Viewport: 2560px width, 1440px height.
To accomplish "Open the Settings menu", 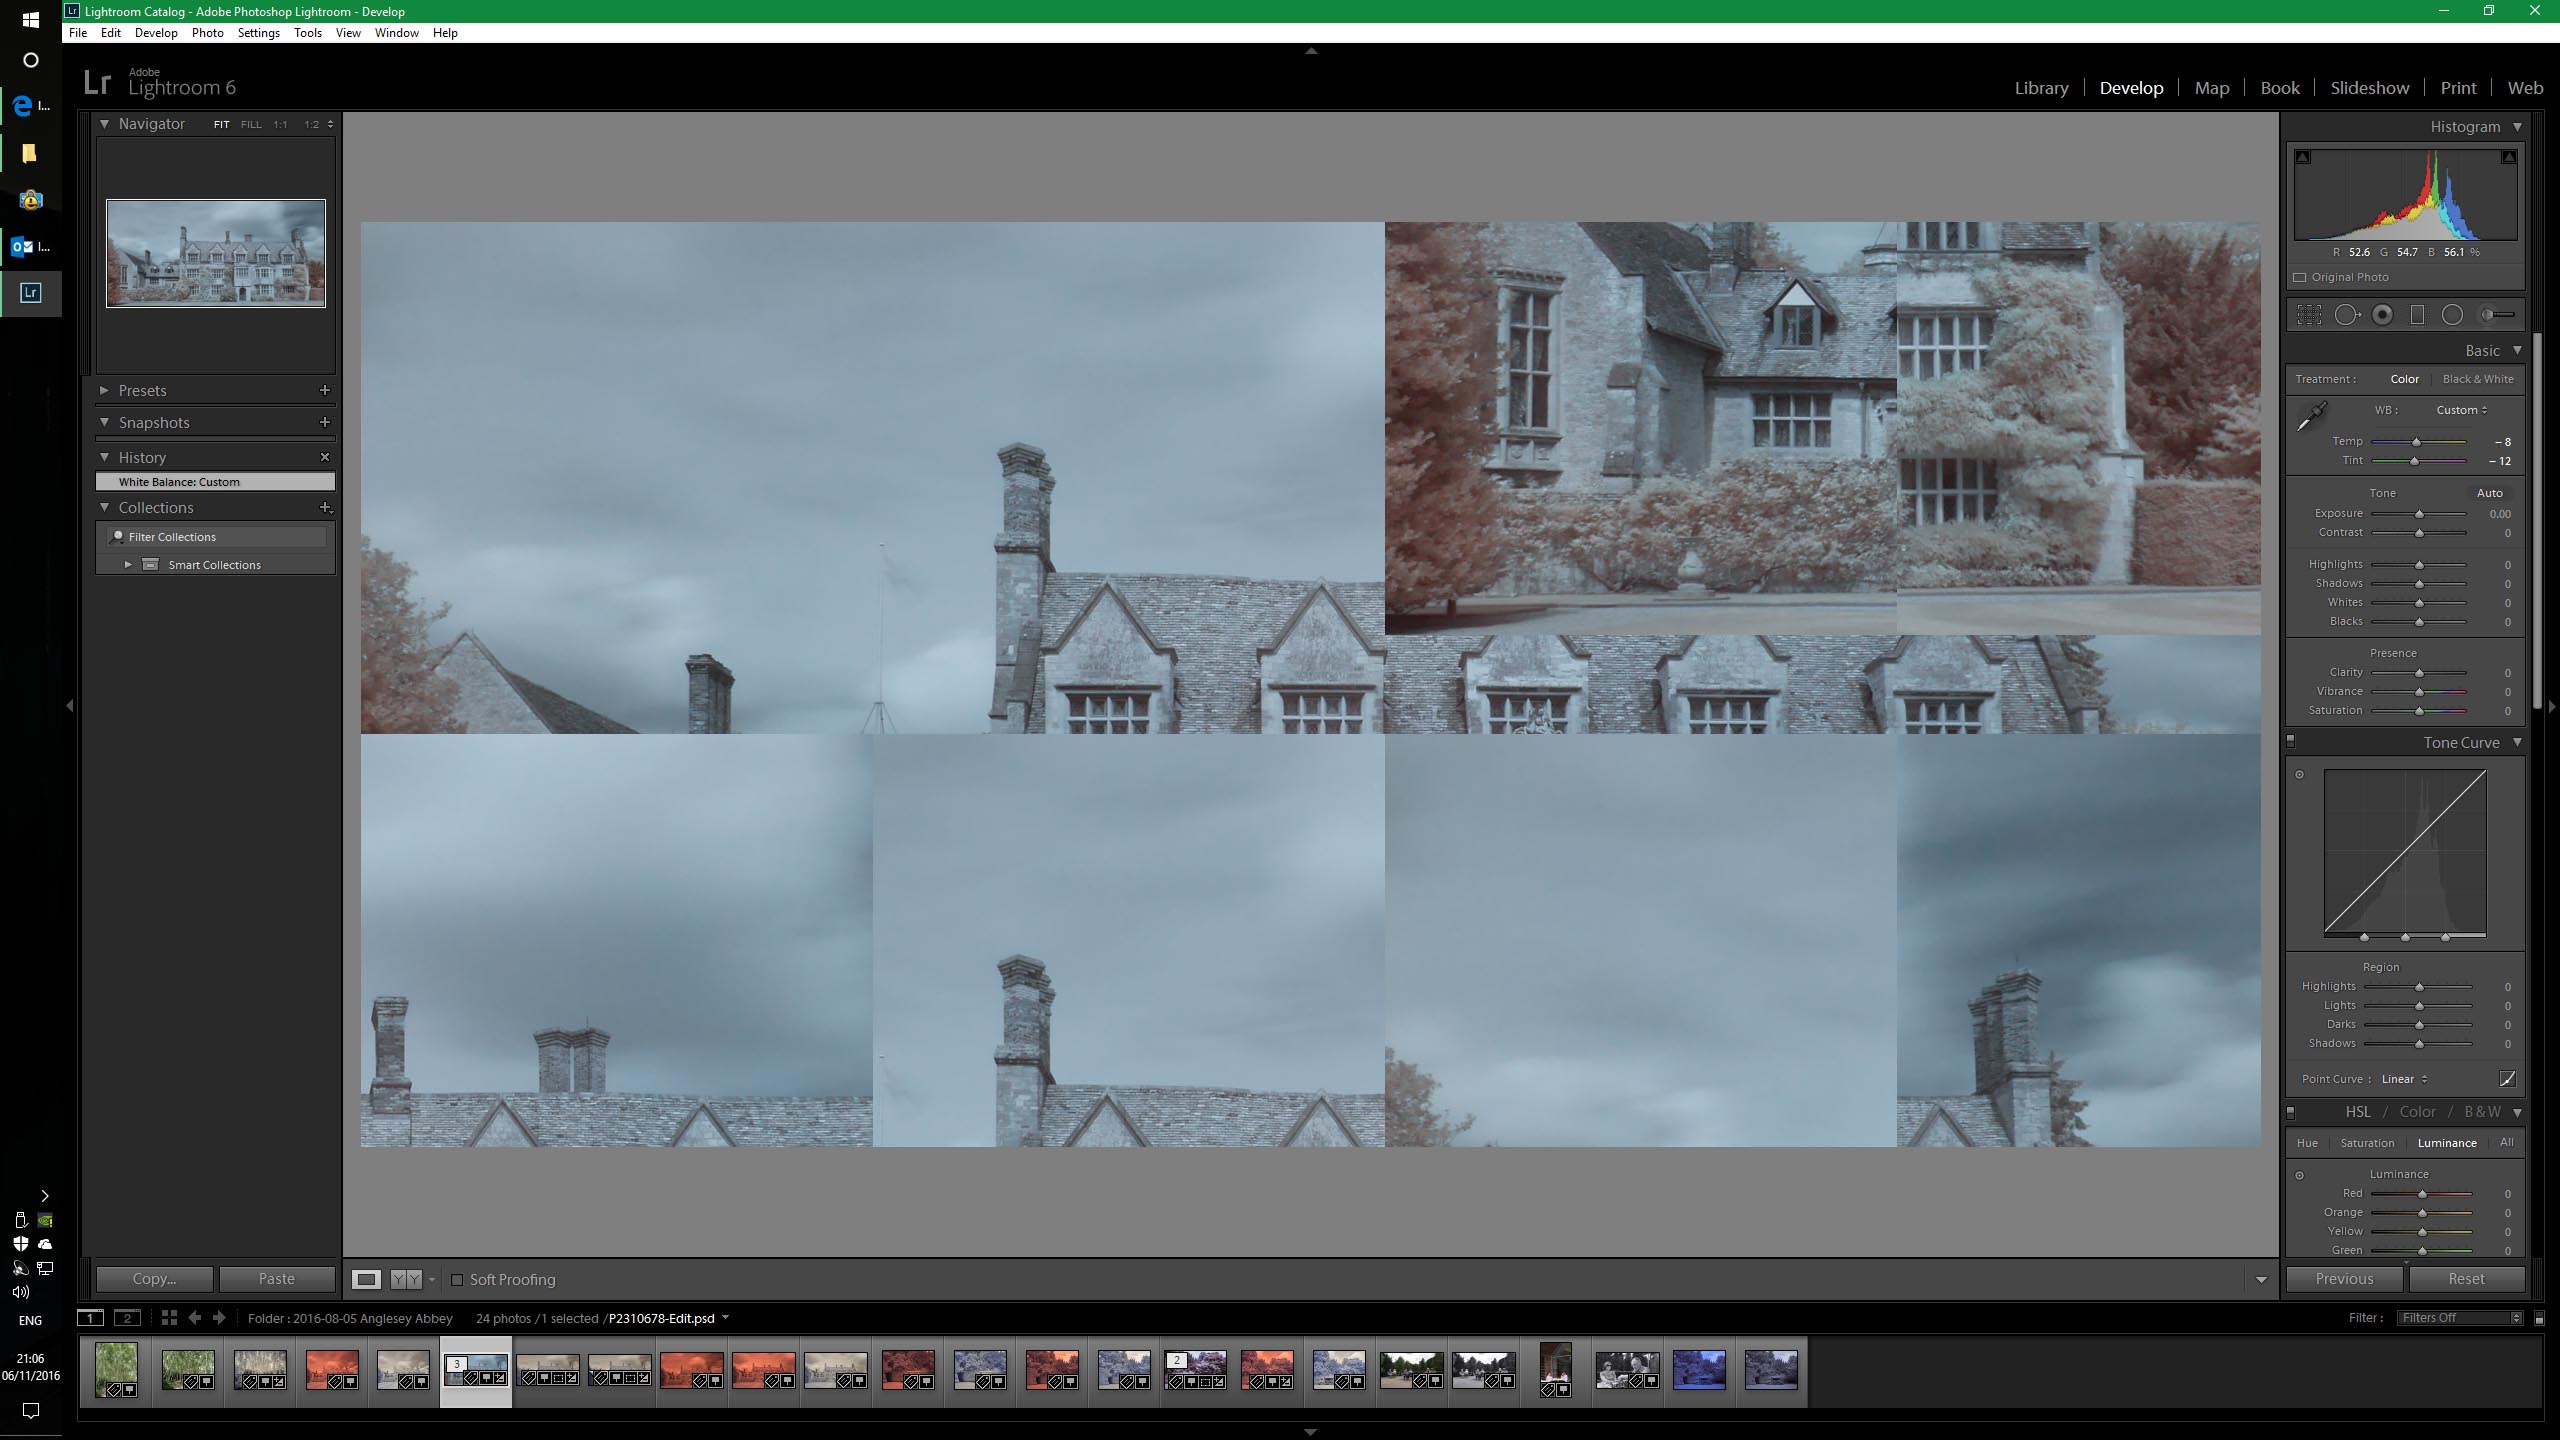I will 258,33.
